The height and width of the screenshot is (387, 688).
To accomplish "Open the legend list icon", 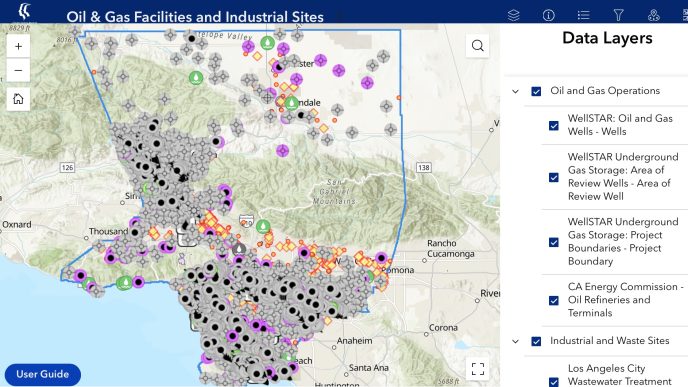I will (x=584, y=15).
